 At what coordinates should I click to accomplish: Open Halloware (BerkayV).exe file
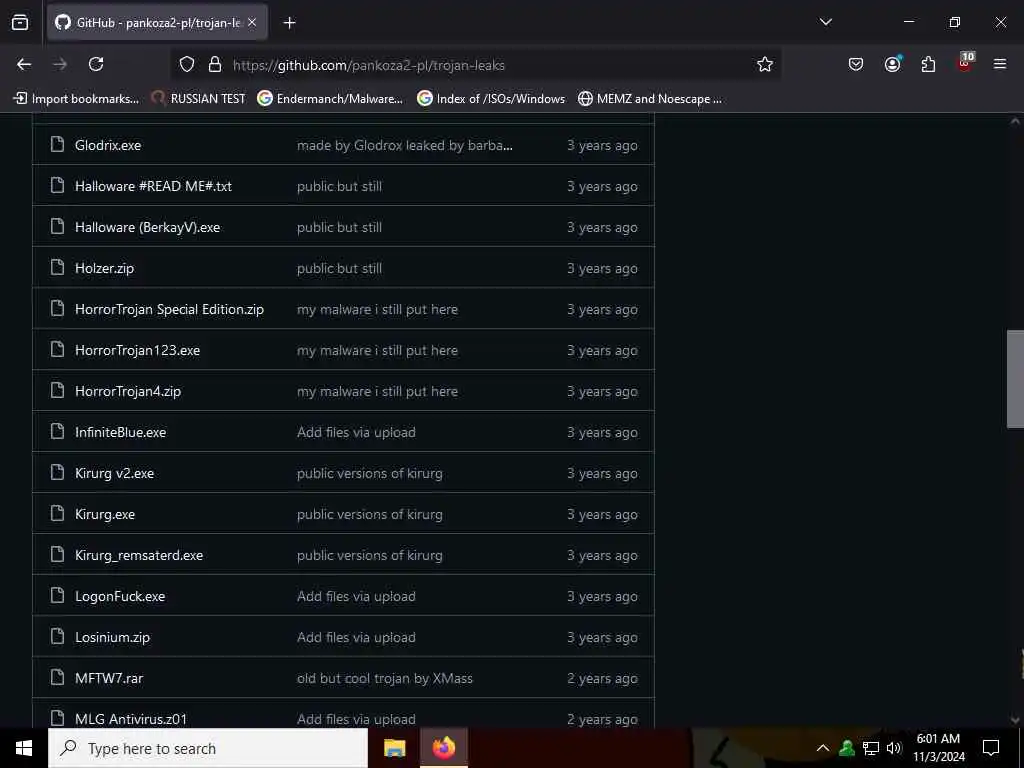[148, 228]
